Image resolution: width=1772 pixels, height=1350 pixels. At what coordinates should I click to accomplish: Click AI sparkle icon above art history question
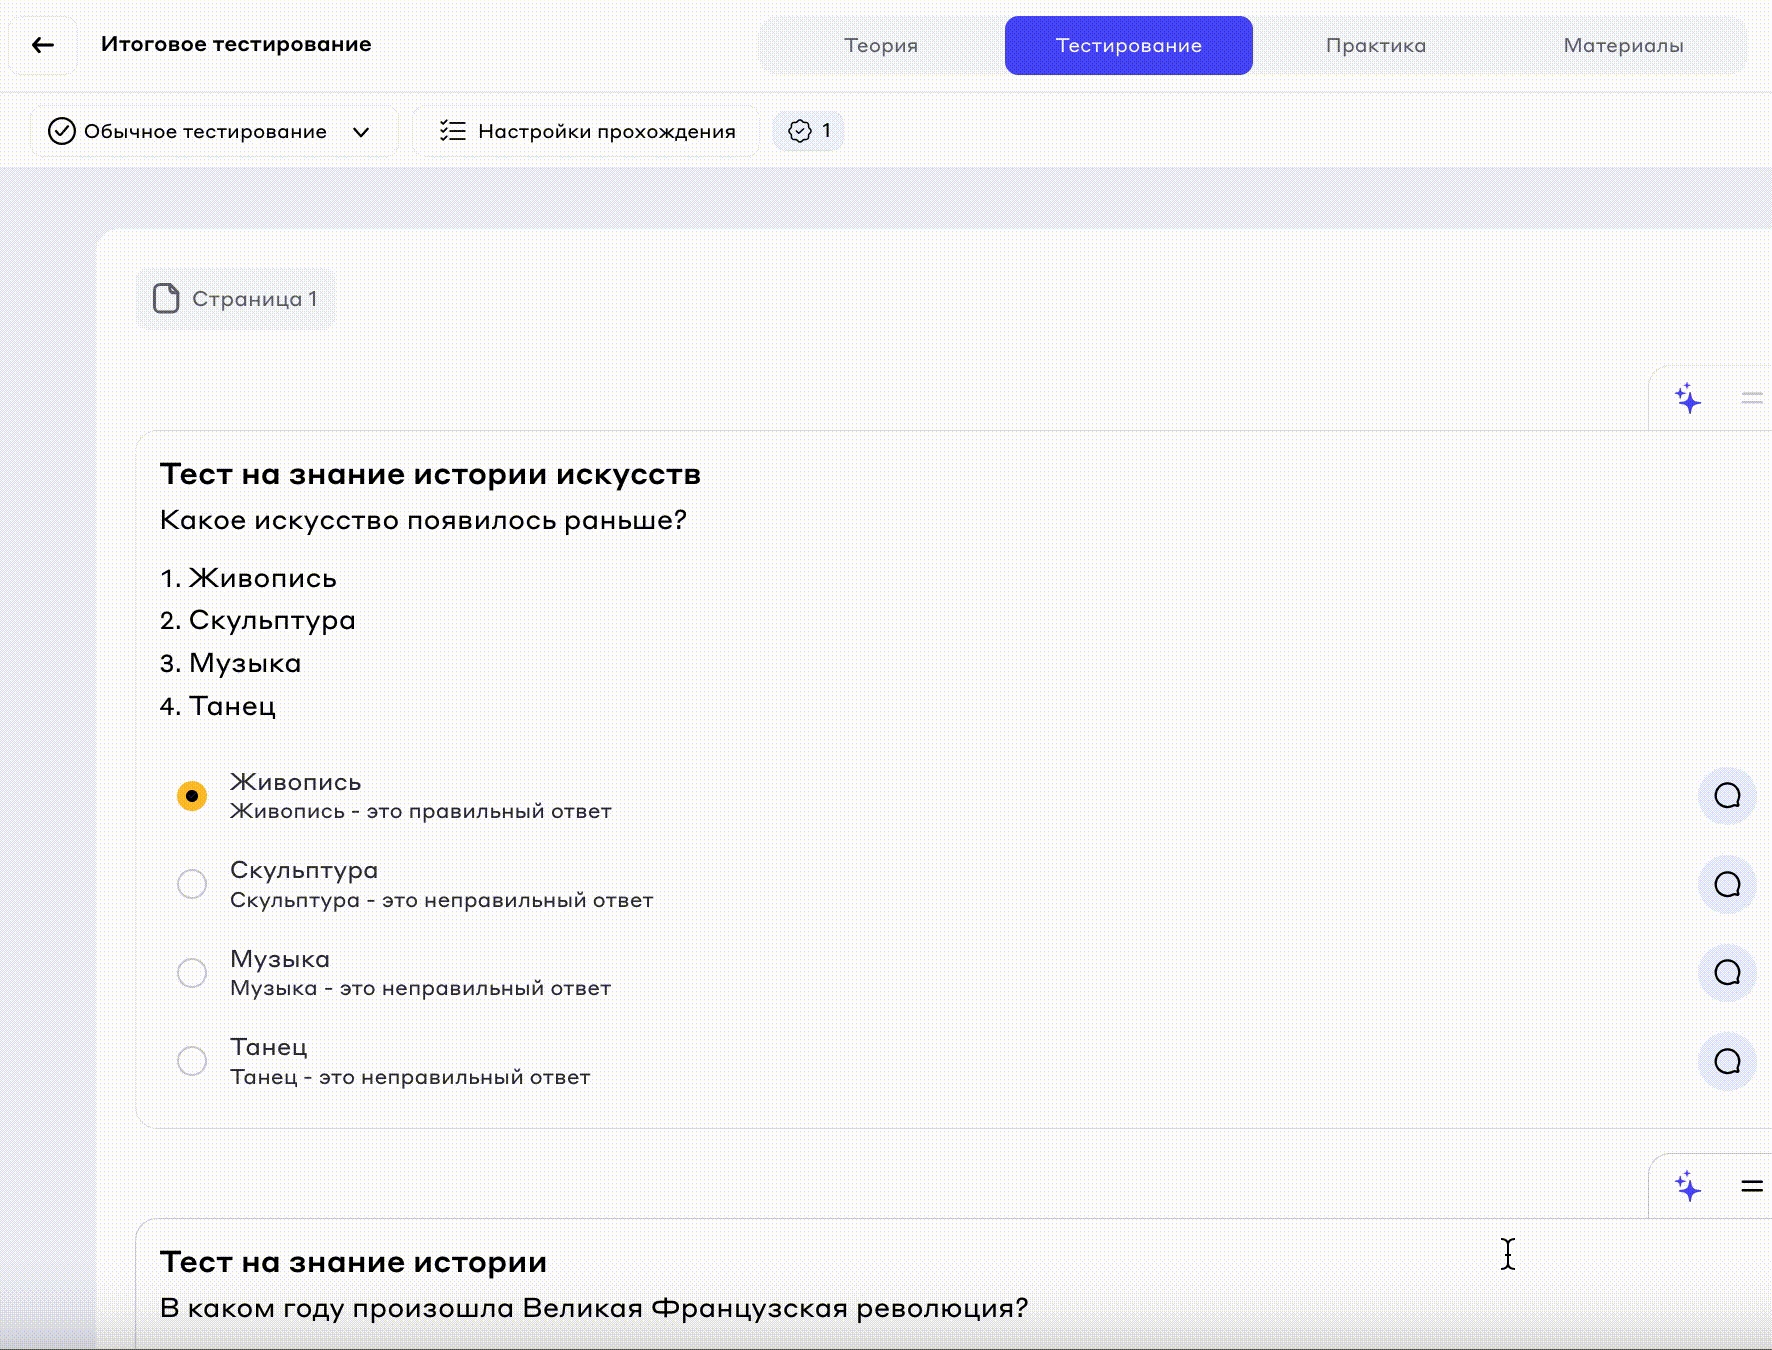click(x=1688, y=399)
